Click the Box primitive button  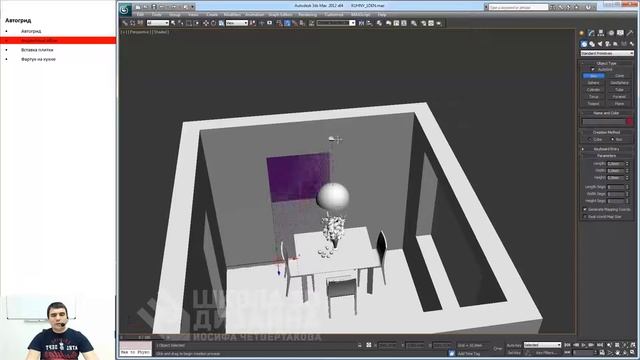pyautogui.click(x=593, y=76)
